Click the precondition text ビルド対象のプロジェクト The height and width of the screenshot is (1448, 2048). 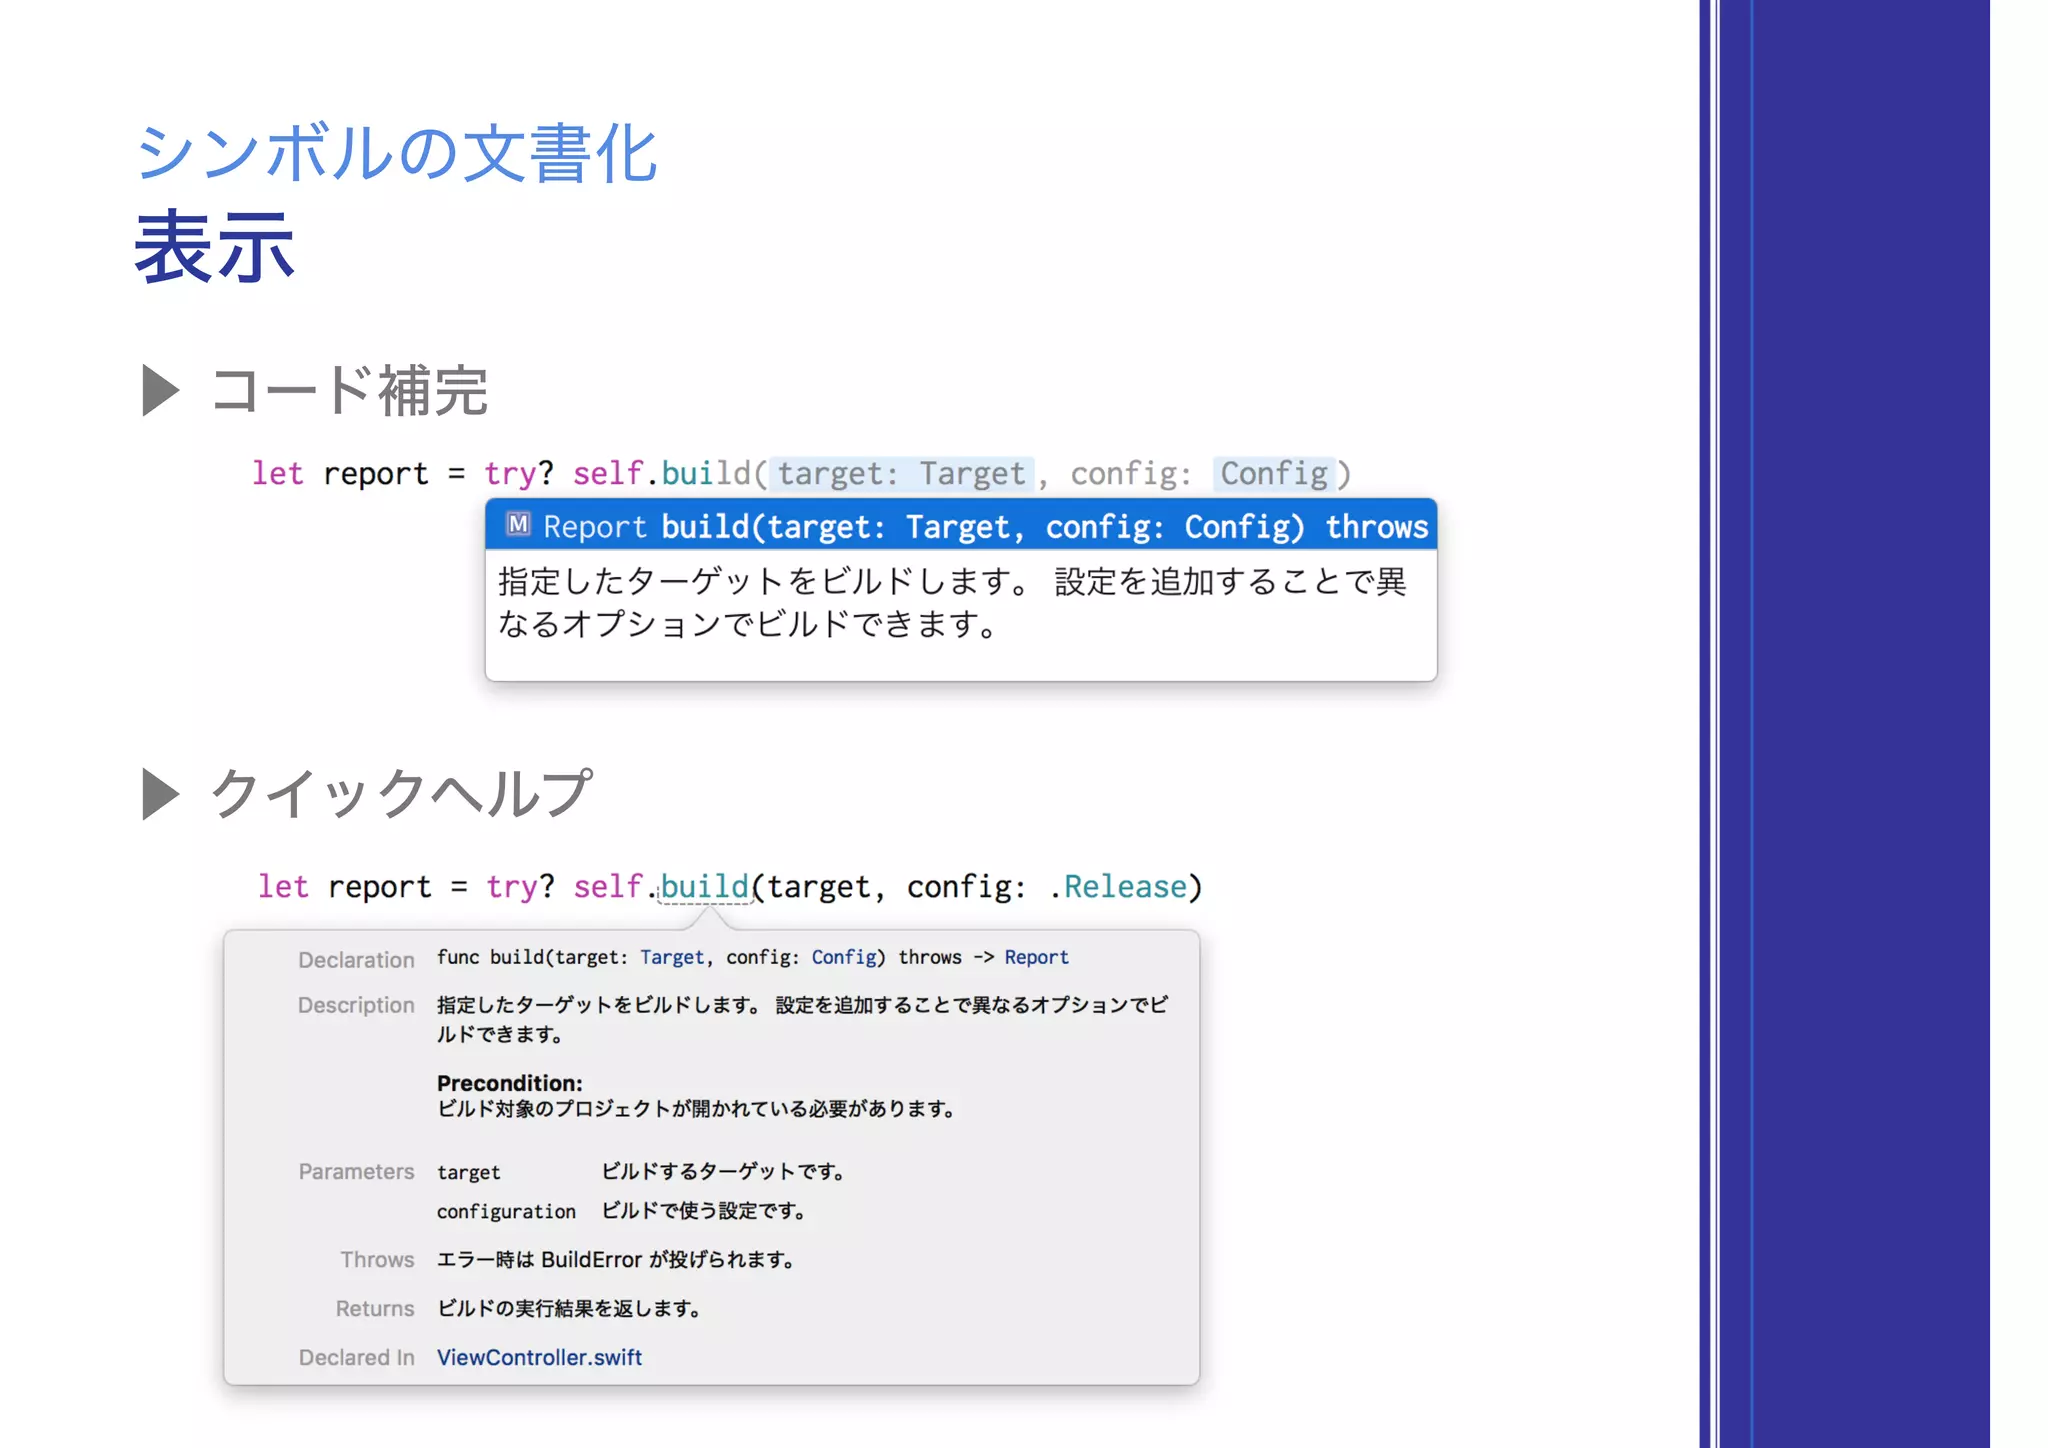[696, 1108]
